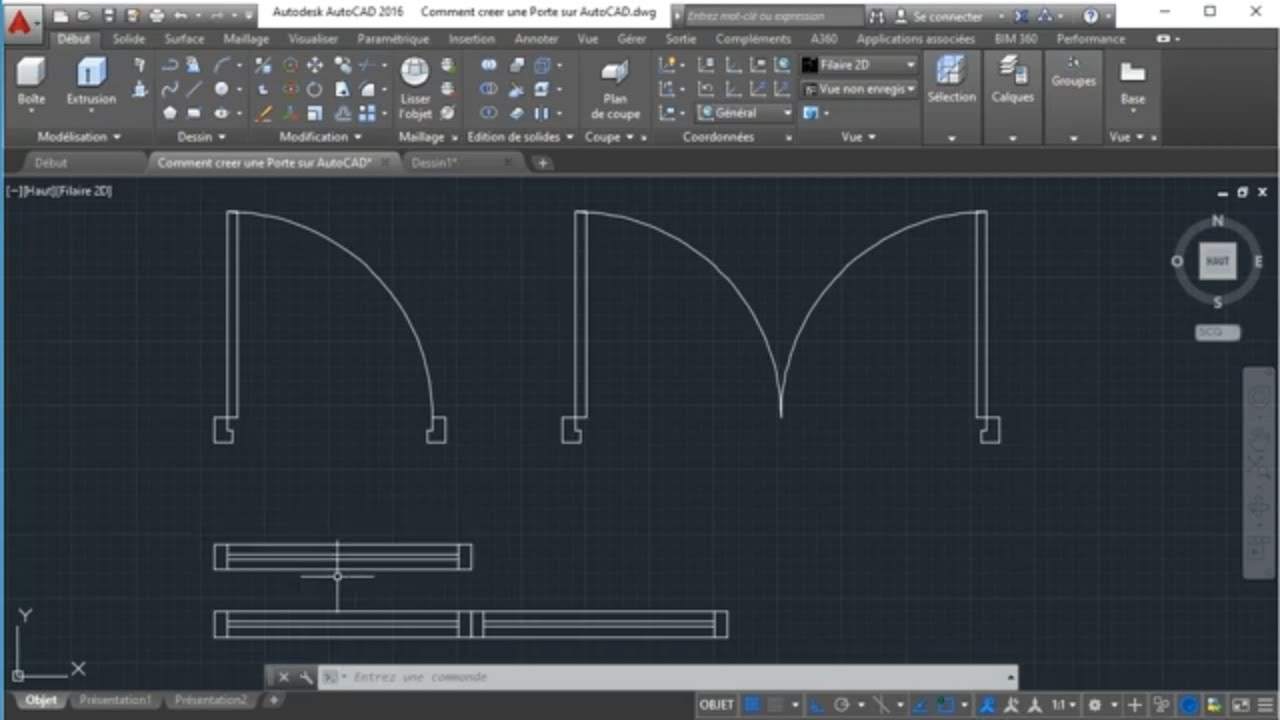This screenshot has width=1280, height=720.
Task: Click the SCG coordinate system button below ViewCube
Action: tap(1217, 332)
